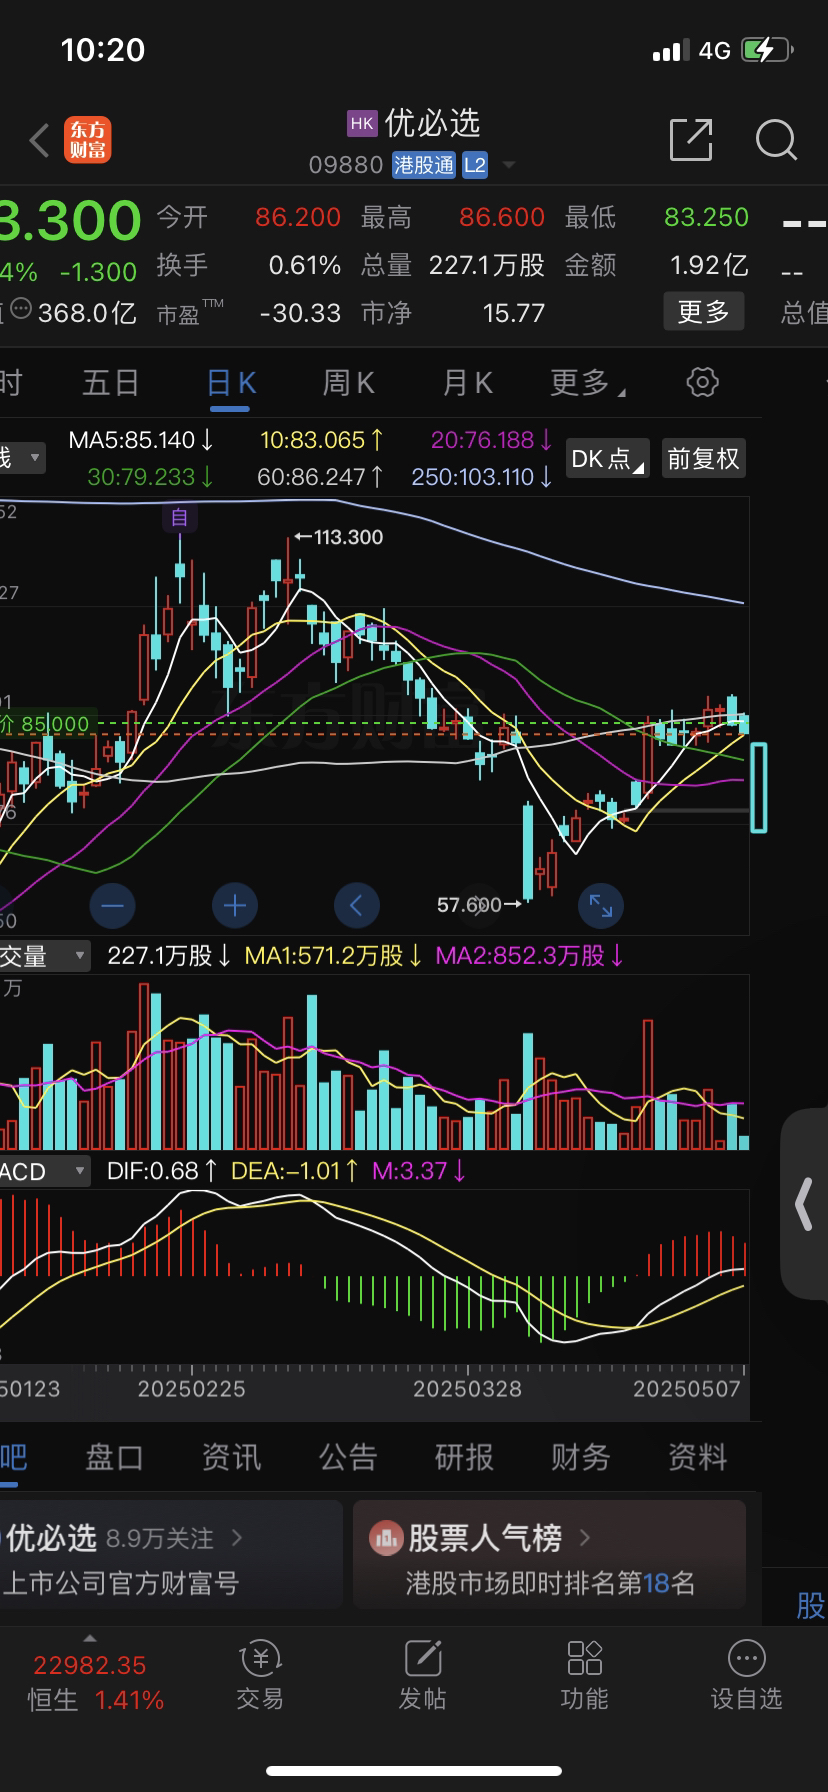Tap the HK market badge

coord(362,123)
